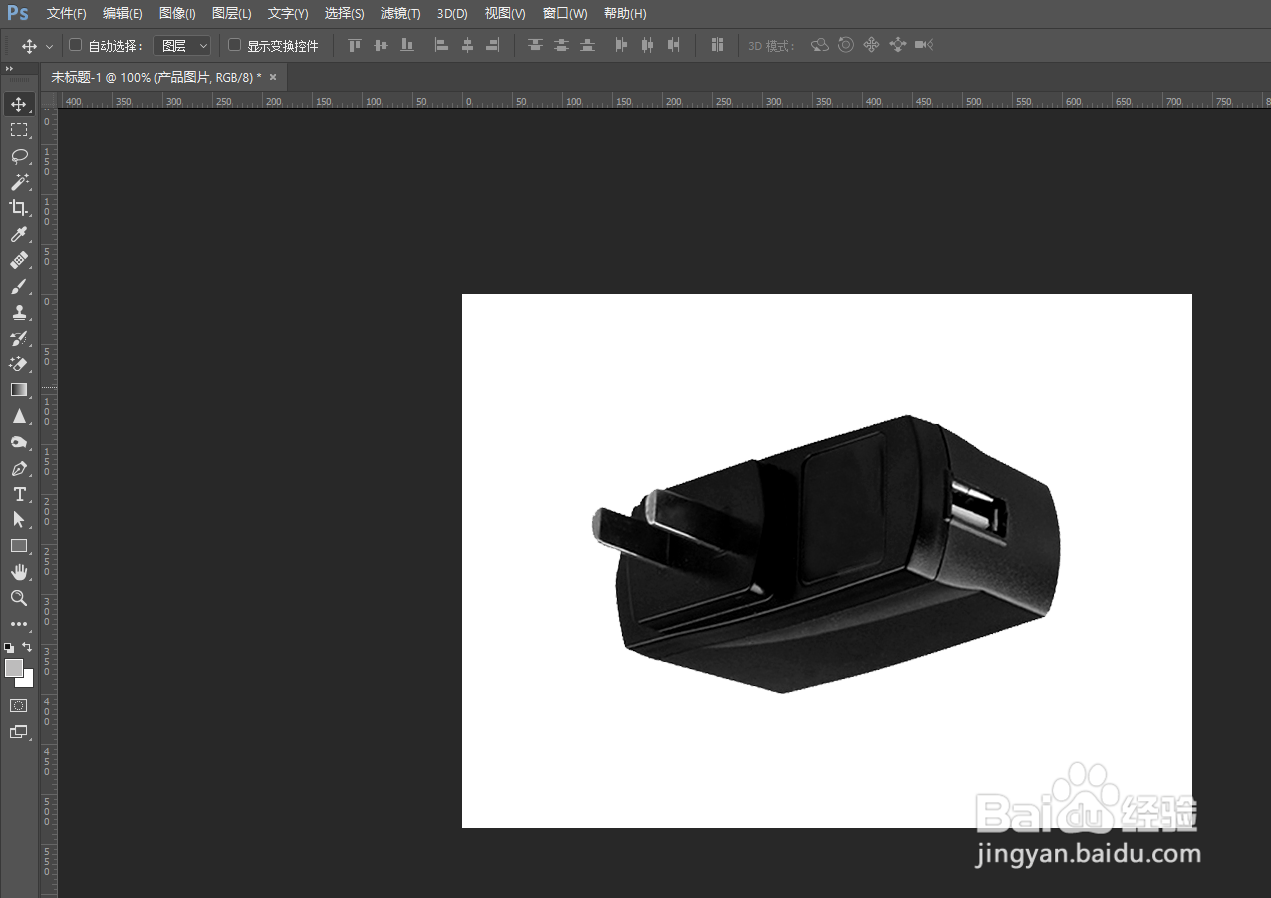Click 3D pan mode icon
This screenshot has width=1271, height=898.
(871, 45)
